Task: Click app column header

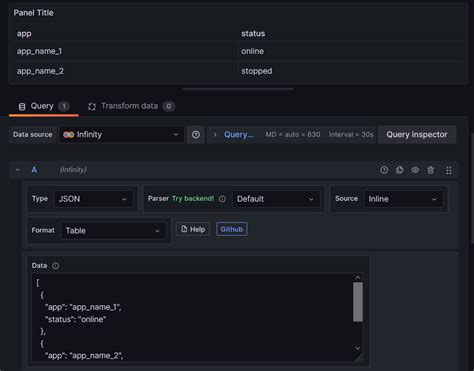Action: (24, 34)
